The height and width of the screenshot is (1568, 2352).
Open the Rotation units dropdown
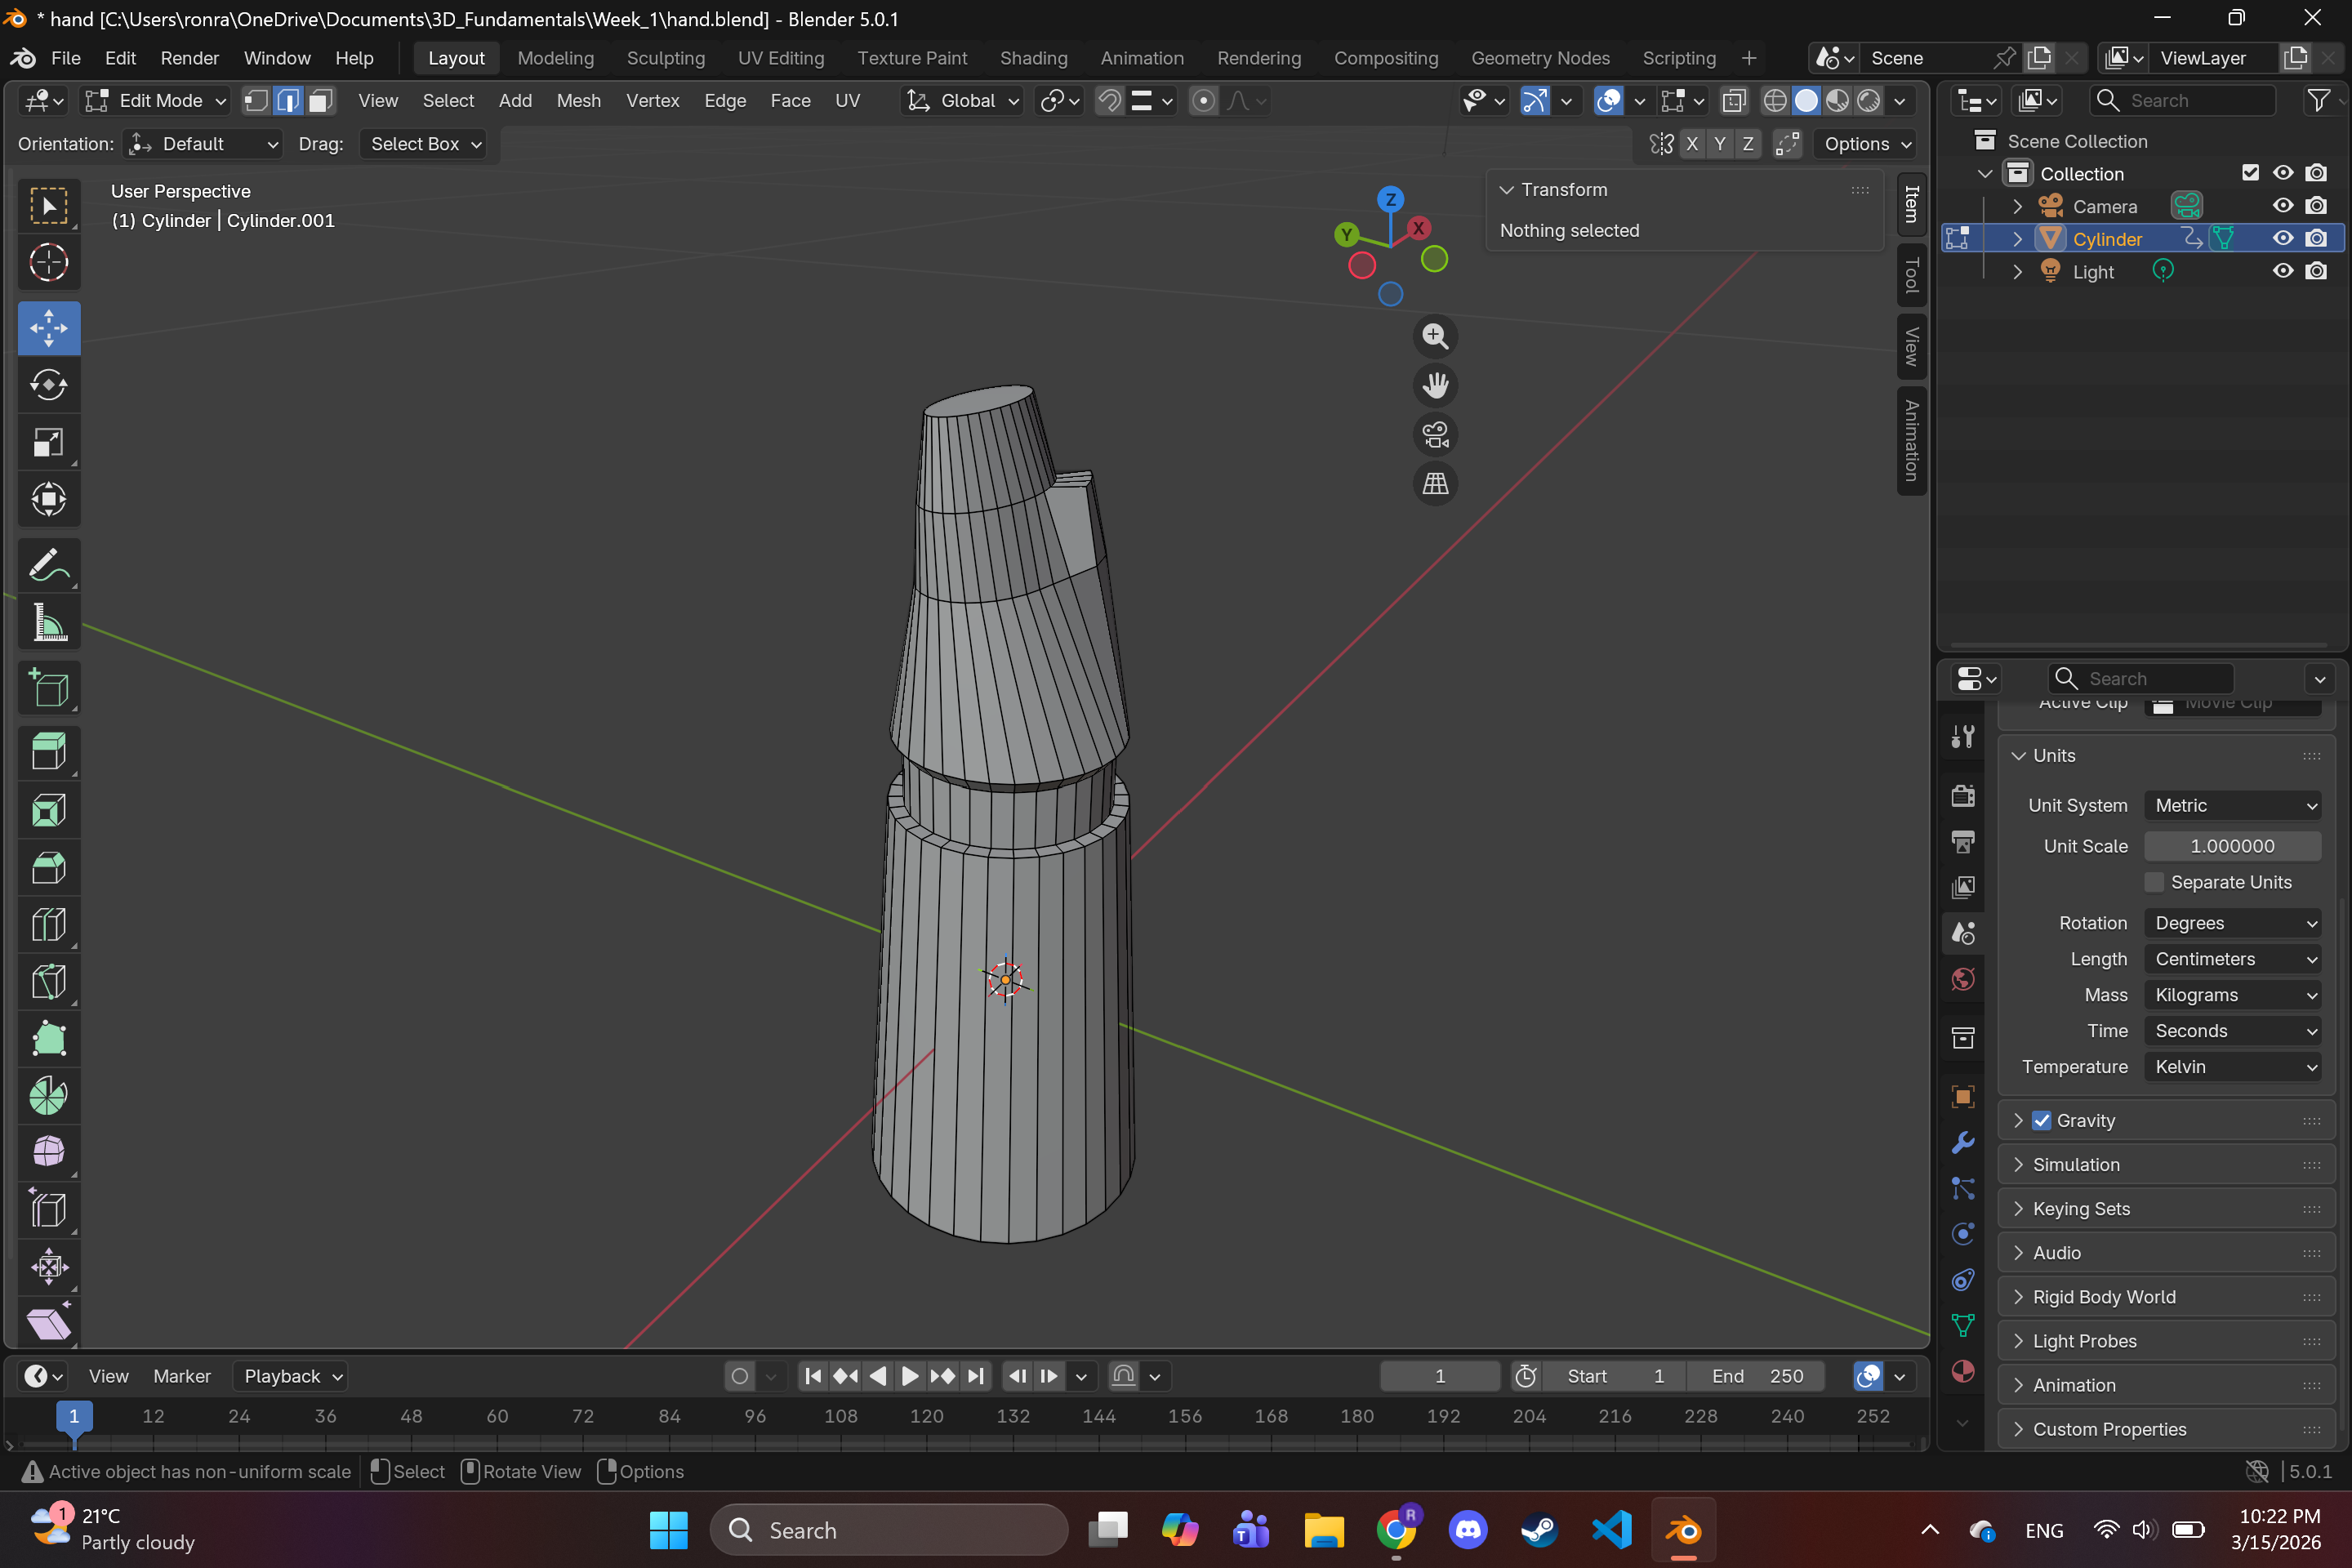pos(2232,923)
